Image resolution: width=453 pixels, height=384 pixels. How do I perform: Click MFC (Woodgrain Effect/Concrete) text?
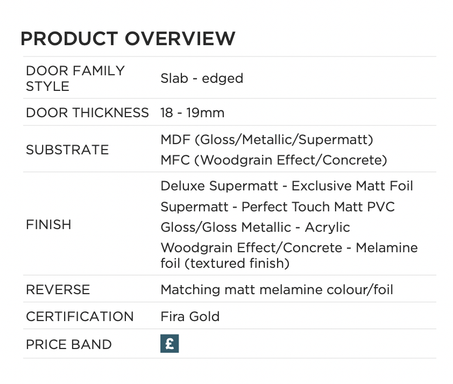coord(274,160)
